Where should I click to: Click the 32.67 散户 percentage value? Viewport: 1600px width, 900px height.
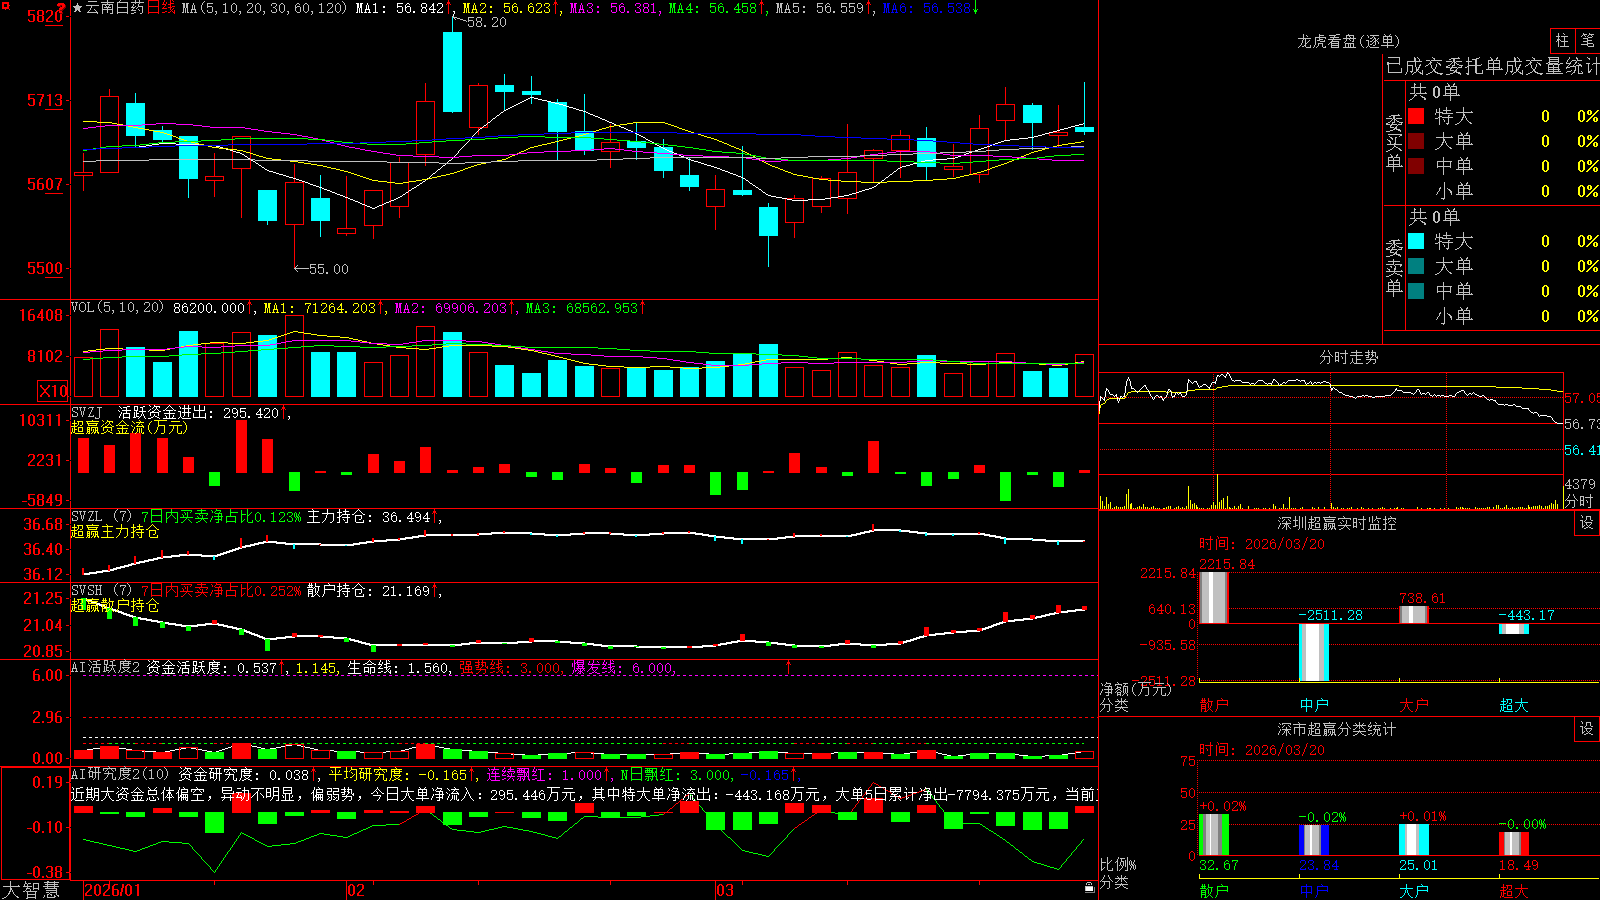tap(1219, 865)
